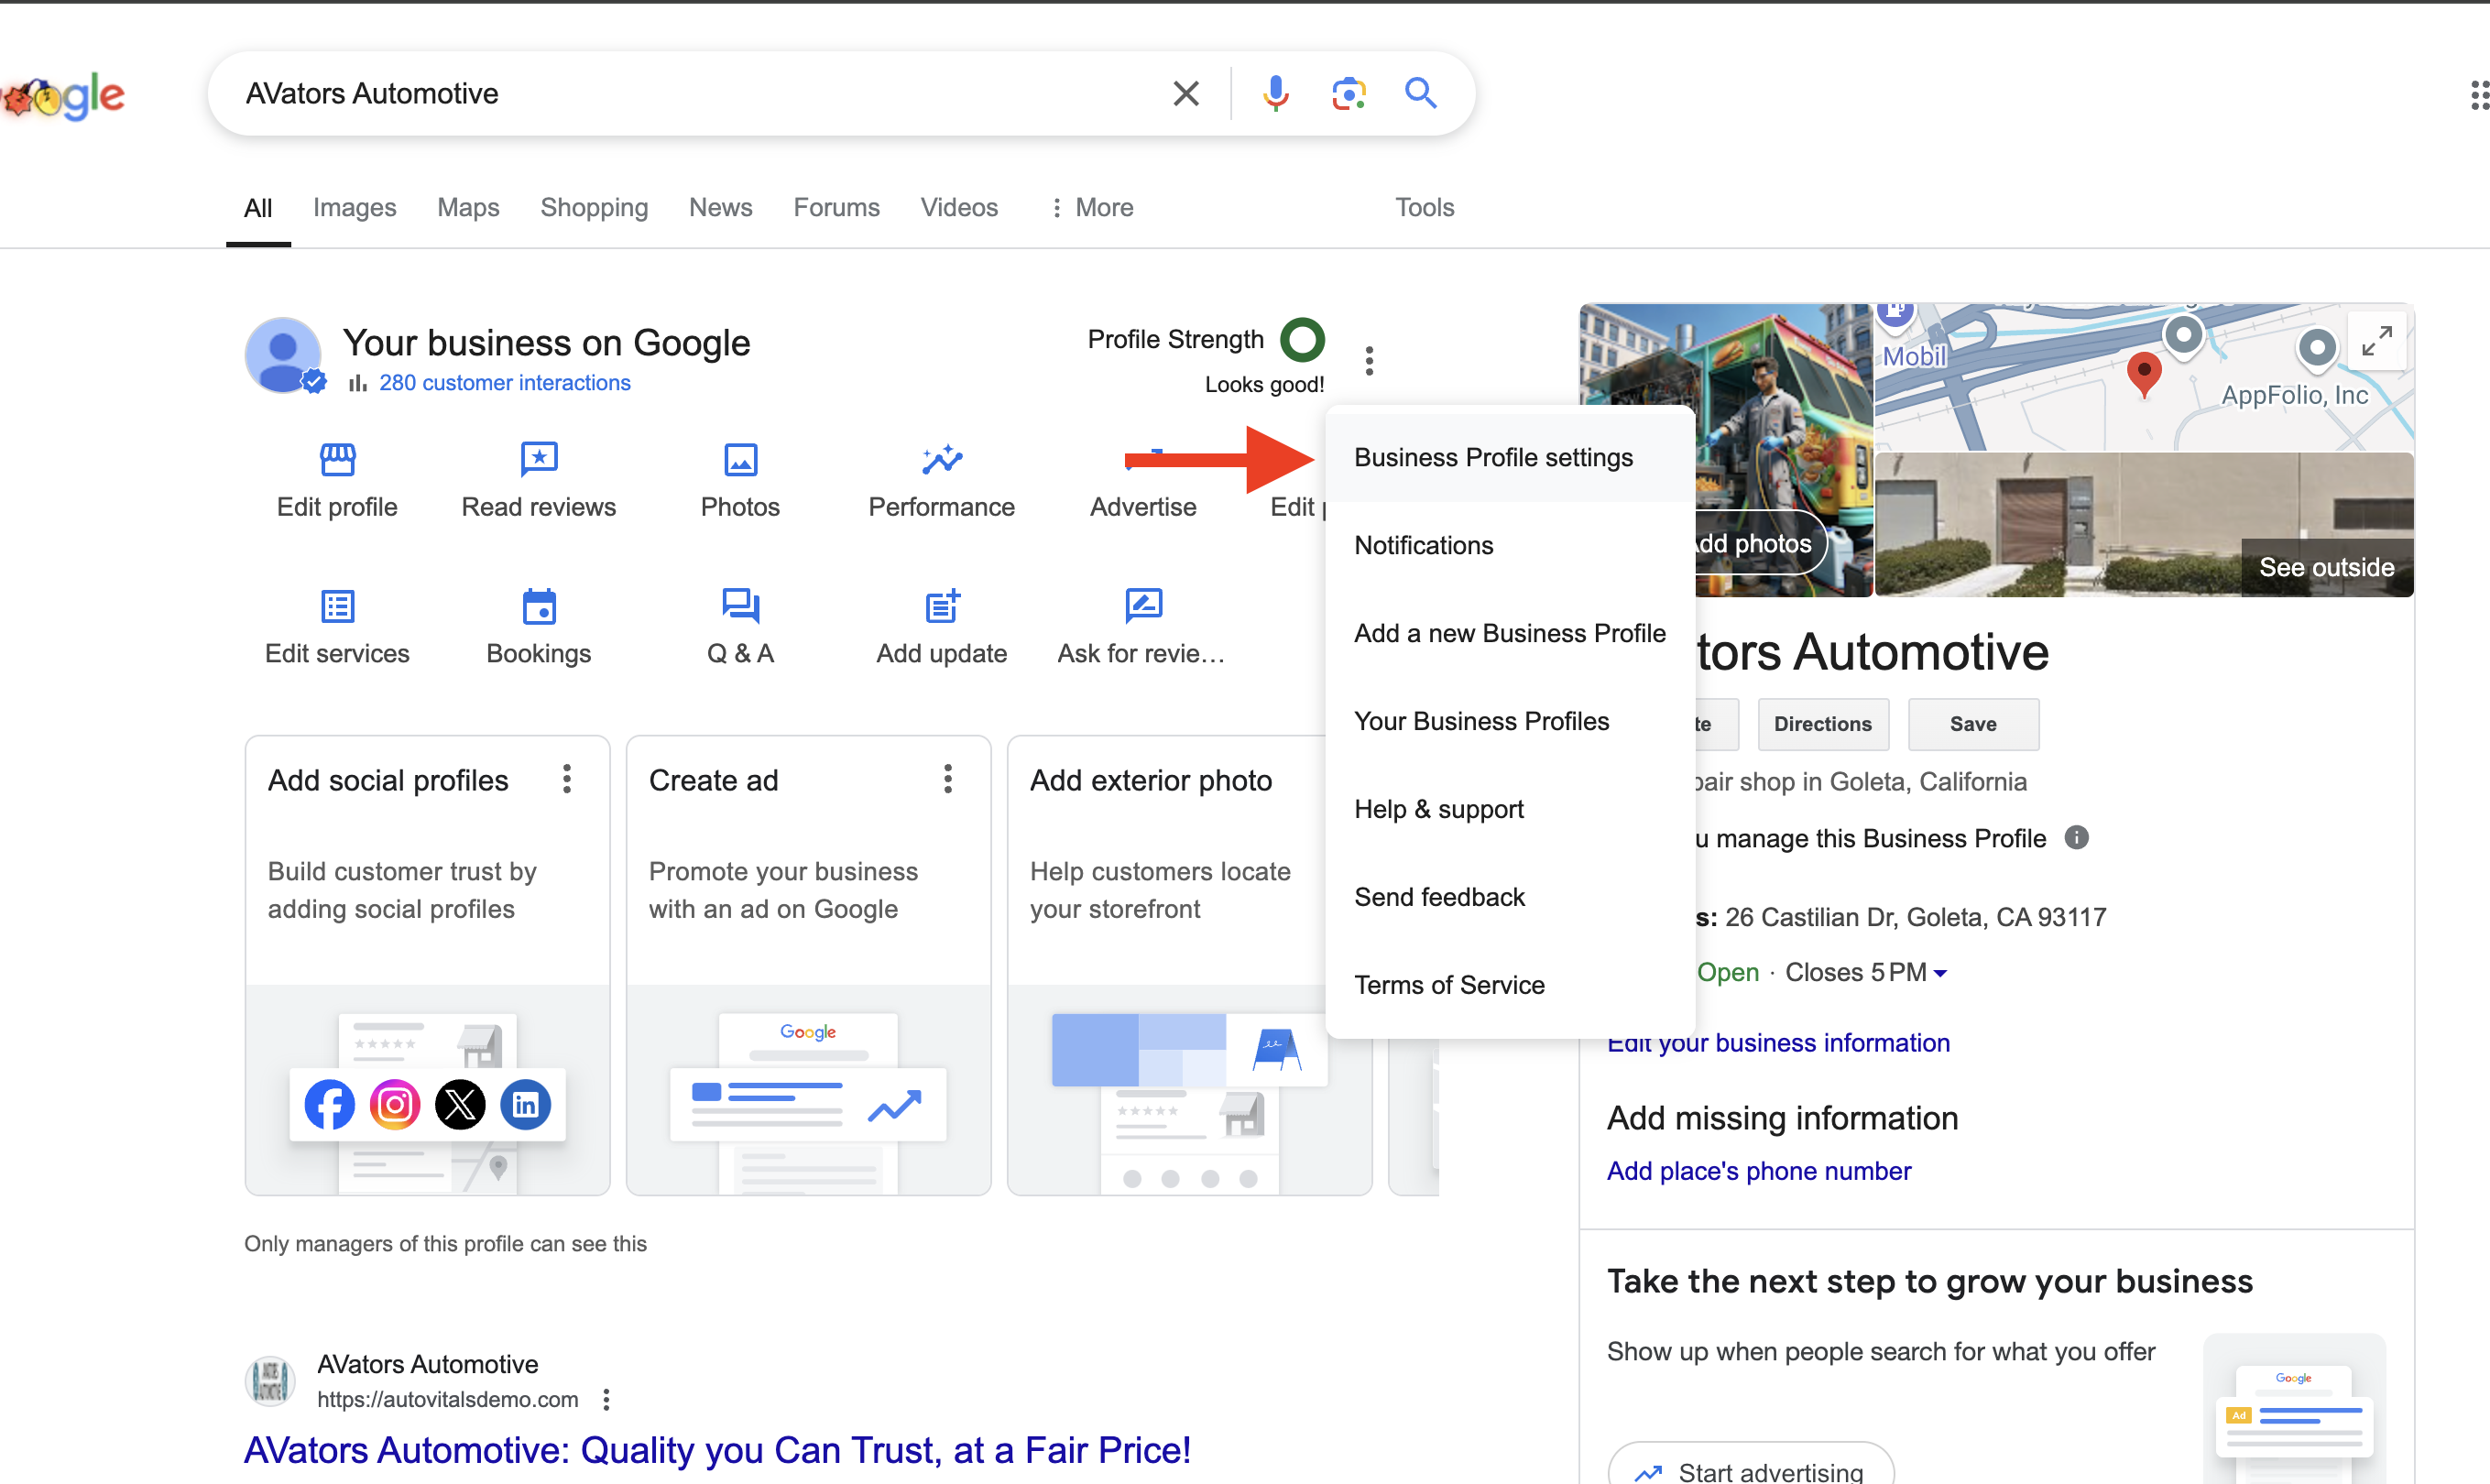This screenshot has width=2490, height=1484.
Task: Switch to the Maps tab
Action: click(x=468, y=207)
